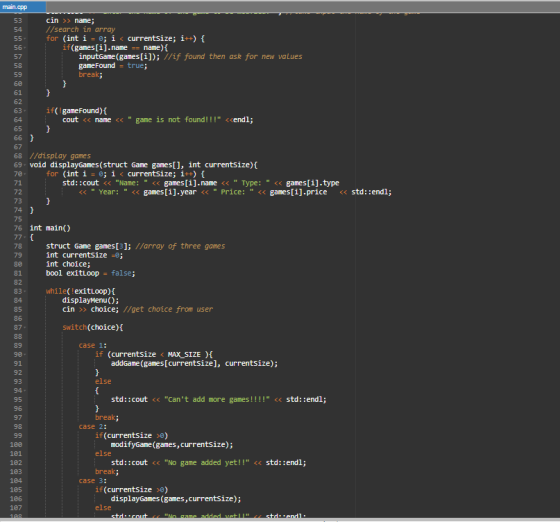Fold the displayGames function at line 69
The image size is (560, 522).
pyautogui.click(x=25, y=165)
